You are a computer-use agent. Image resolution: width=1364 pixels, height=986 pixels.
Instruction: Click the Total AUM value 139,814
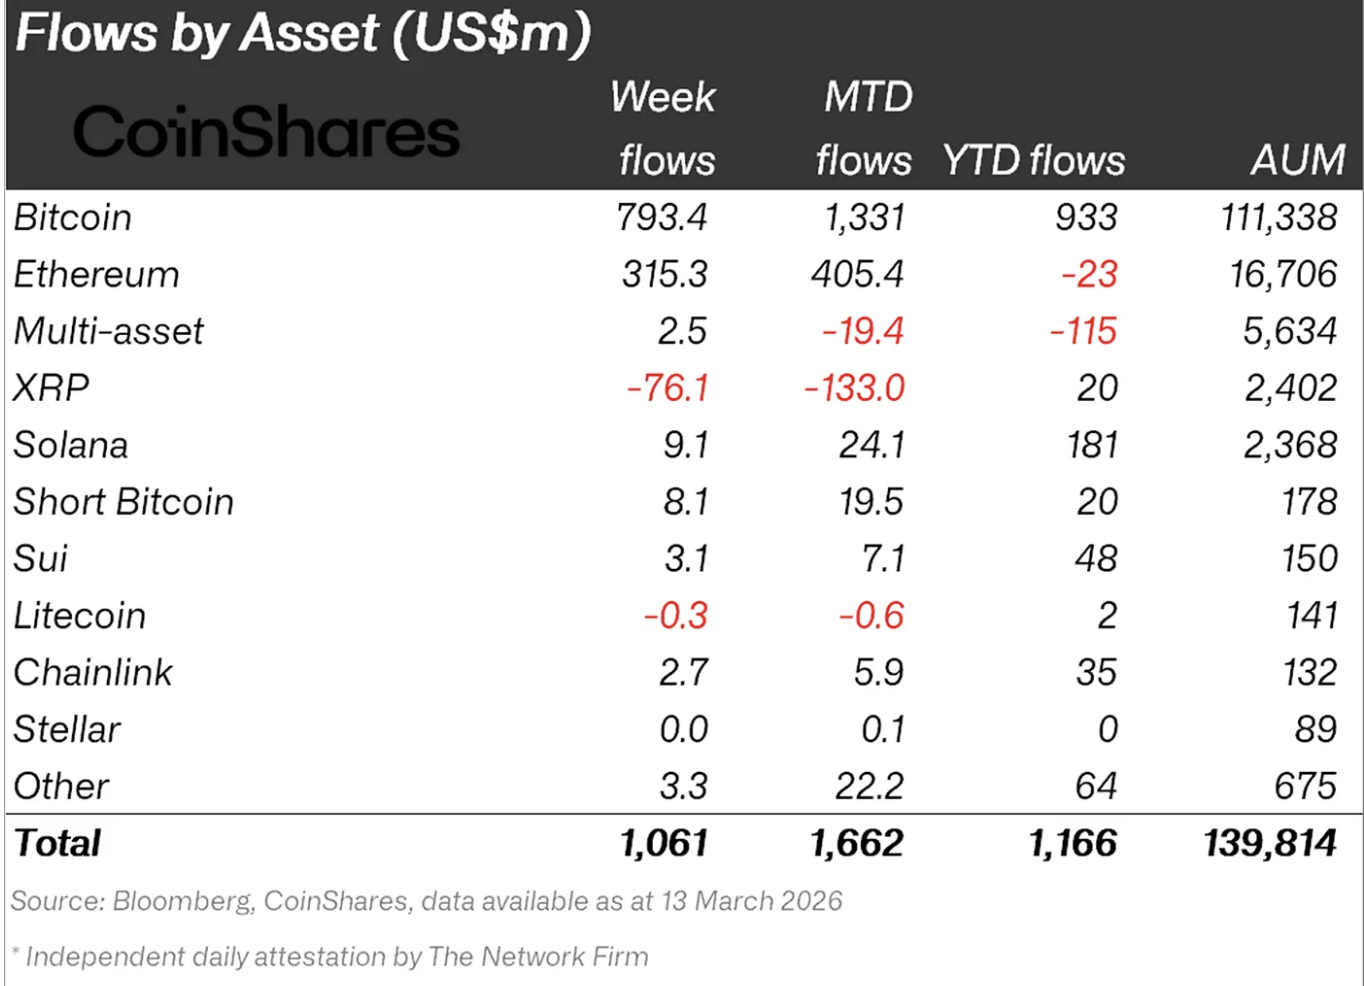(x=1269, y=843)
